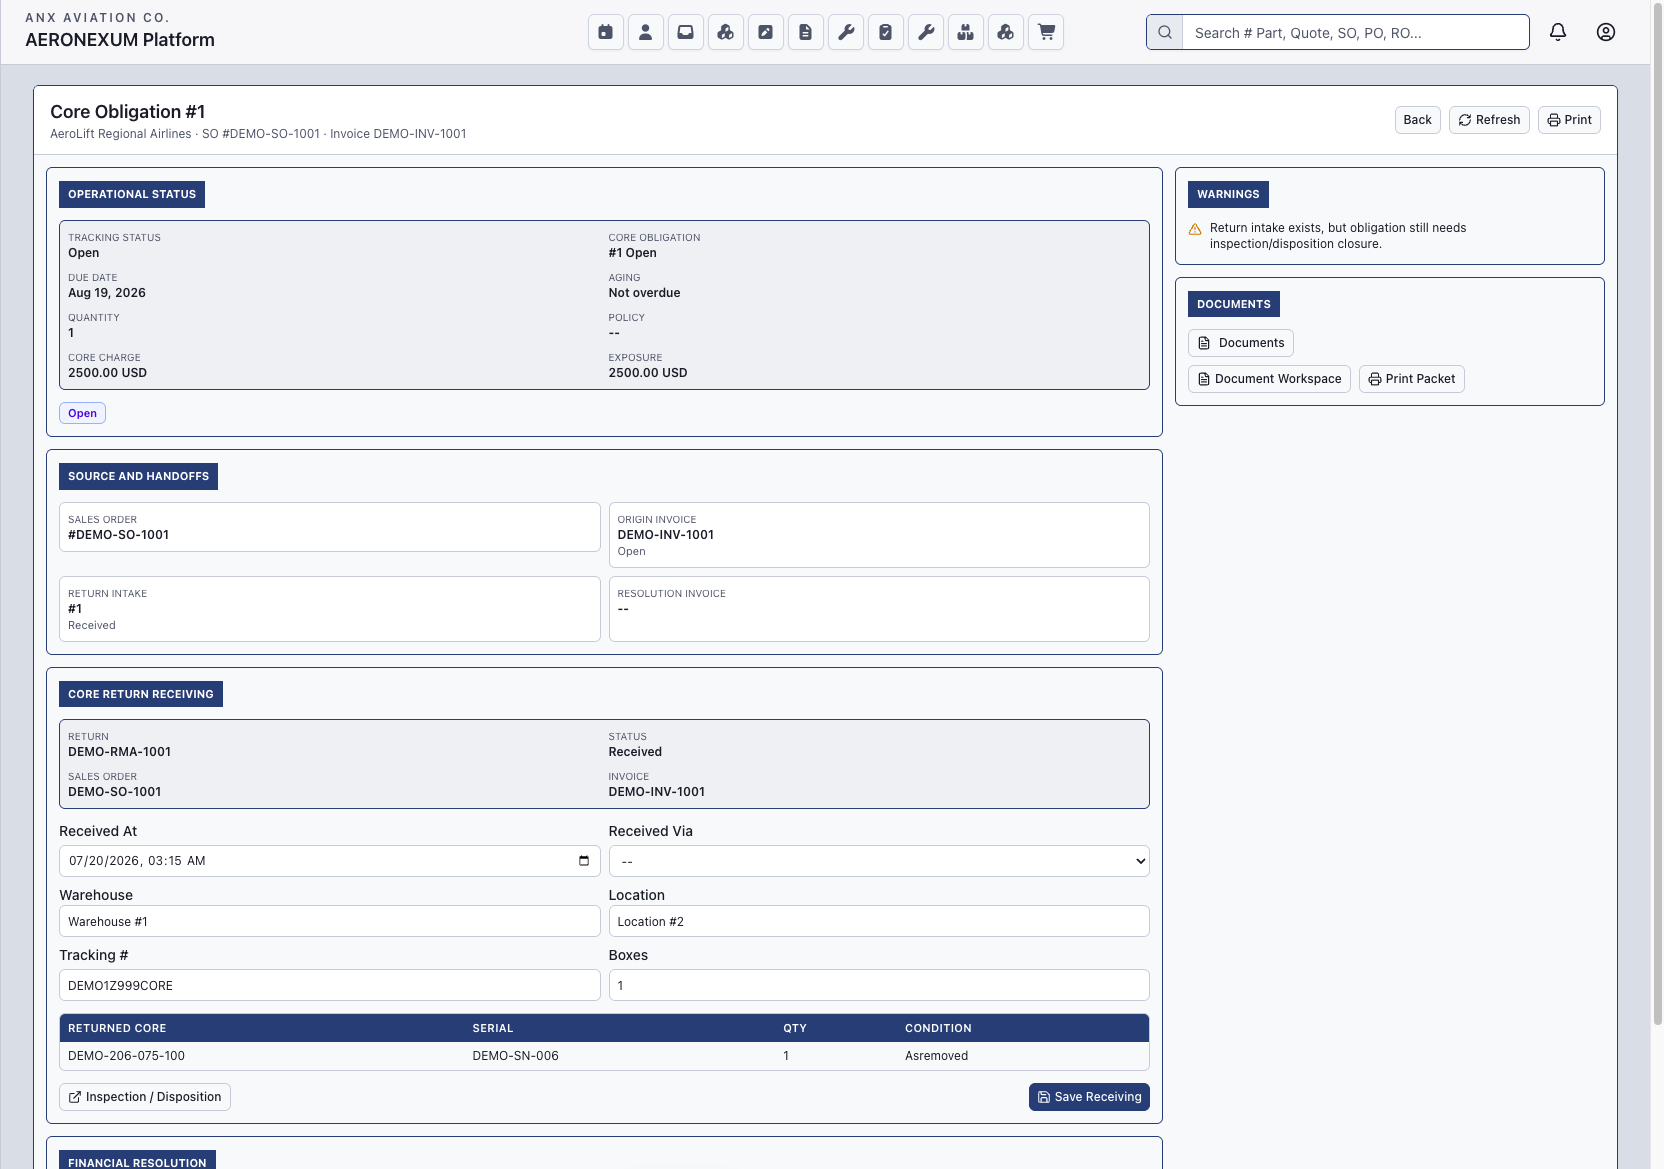Open the date picker icon in Received At
This screenshot has height=1169, width=1664.
pos(584,861)
